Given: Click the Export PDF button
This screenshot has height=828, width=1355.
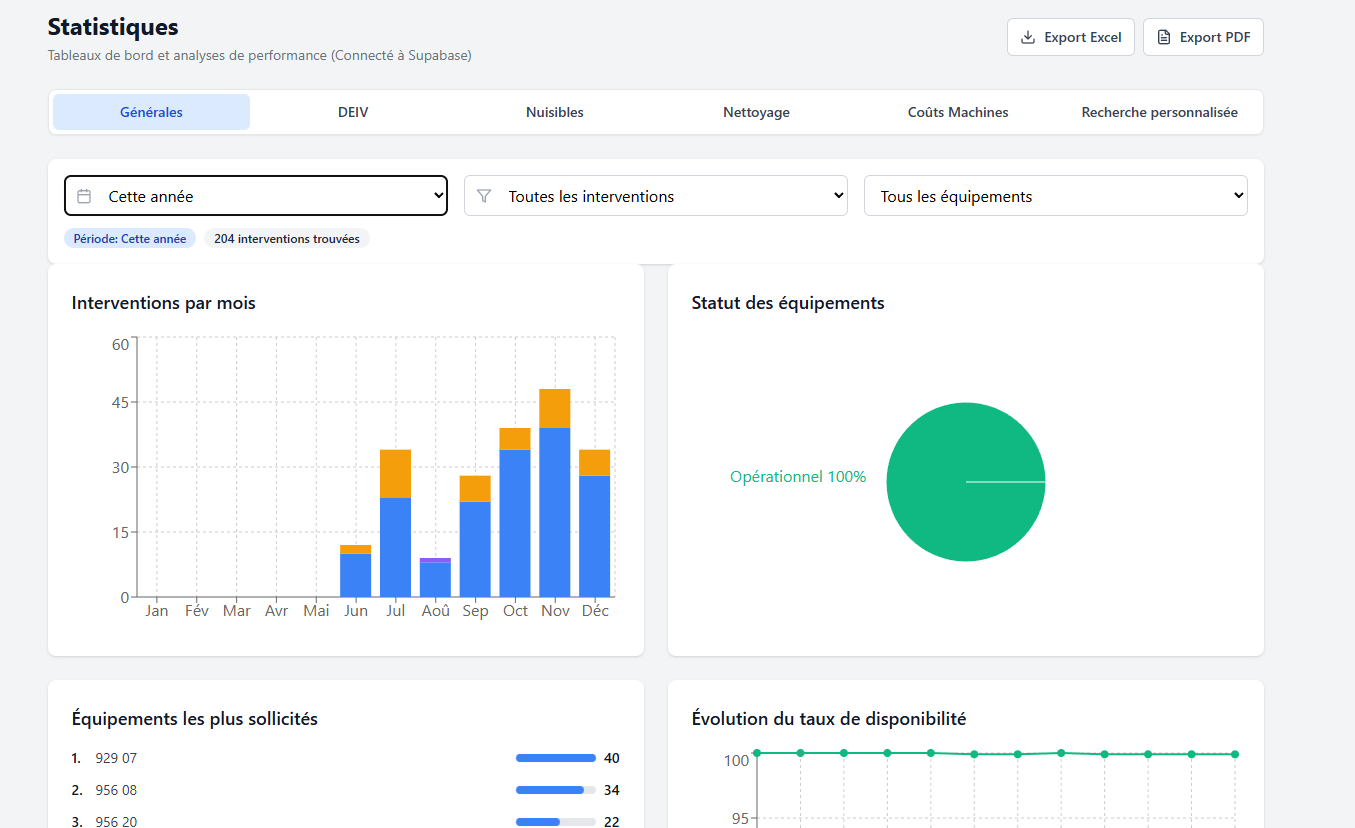Looking at the screenshot, I should click(1203, 38).
